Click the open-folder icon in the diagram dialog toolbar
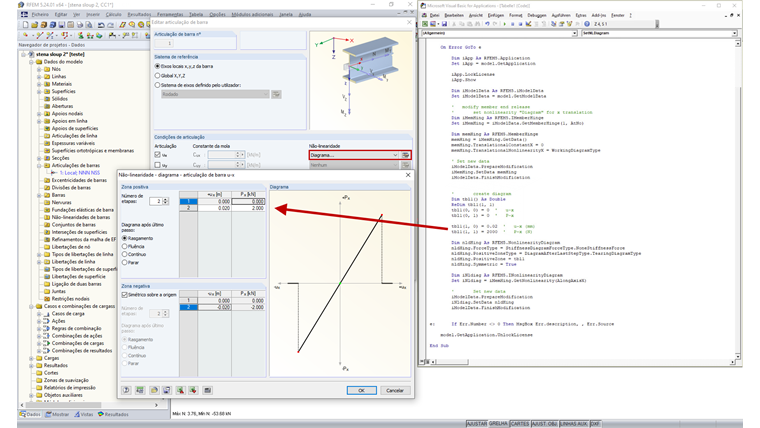 [154, 390]
